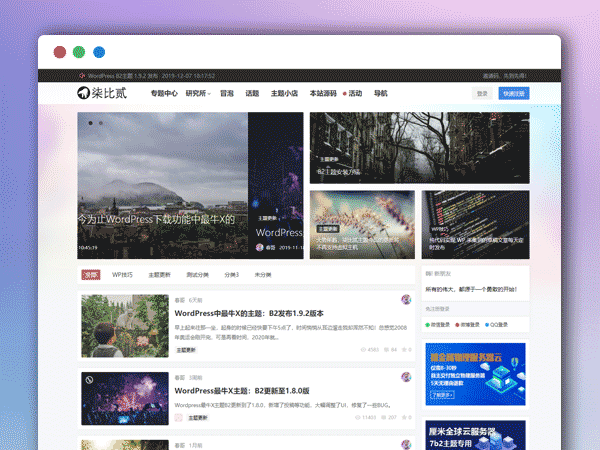
Task: Open author avatar on B2 1.8.0 post
Action: [407, 377]
